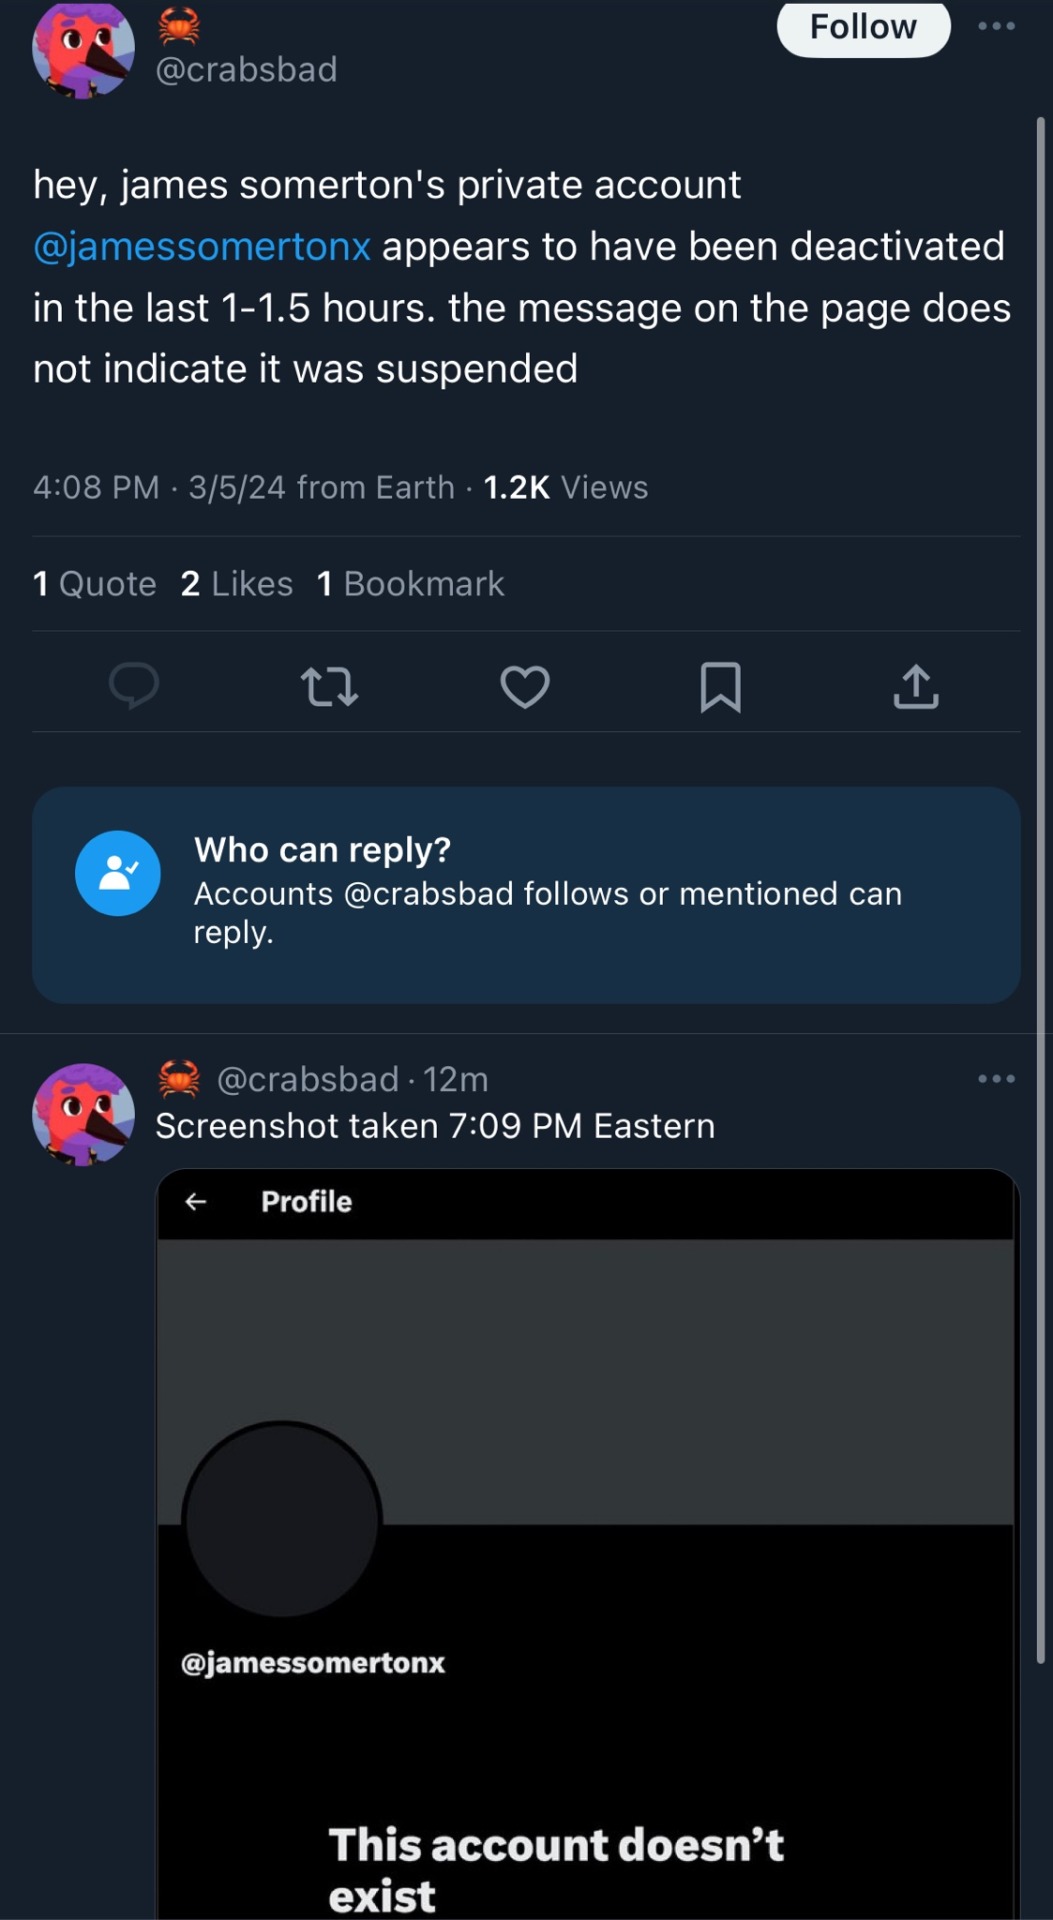
Task: Open reply author's avatar next to 12m
Action: point(83,1113)
